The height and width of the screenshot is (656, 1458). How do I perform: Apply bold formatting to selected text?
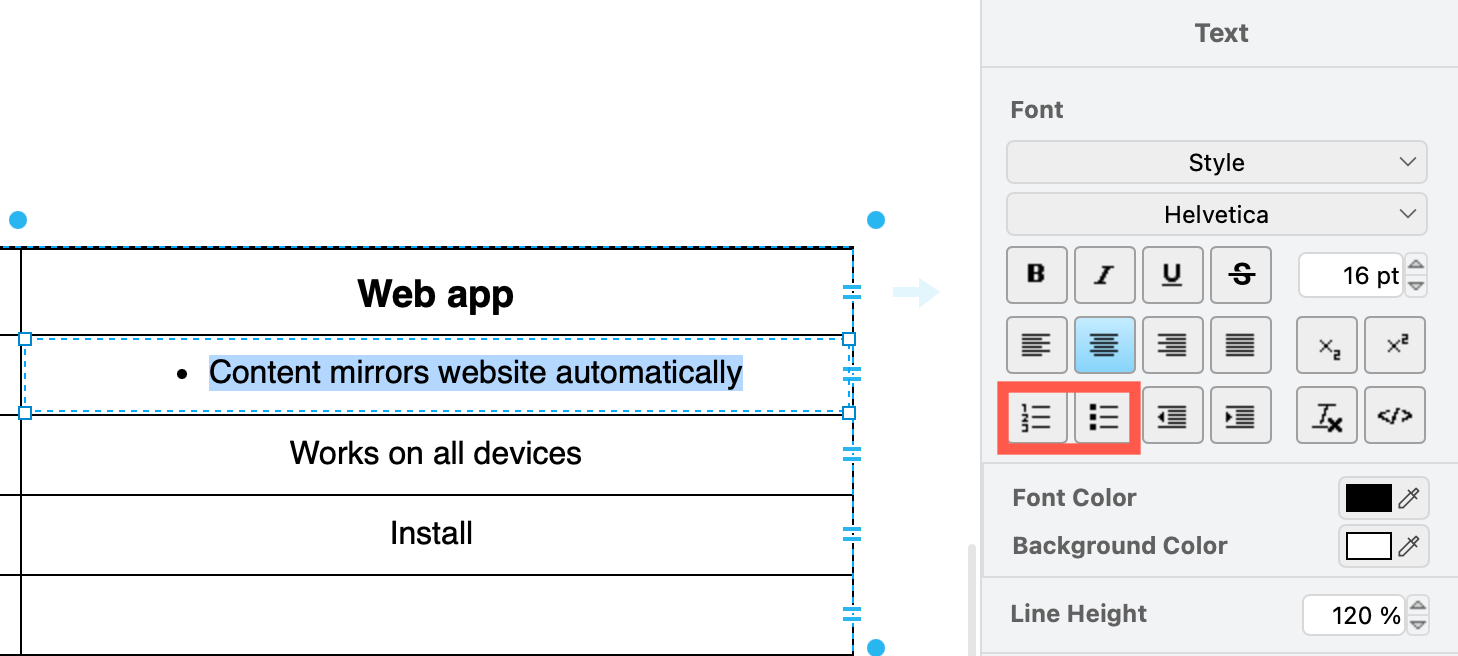[x=1036, y=275]
